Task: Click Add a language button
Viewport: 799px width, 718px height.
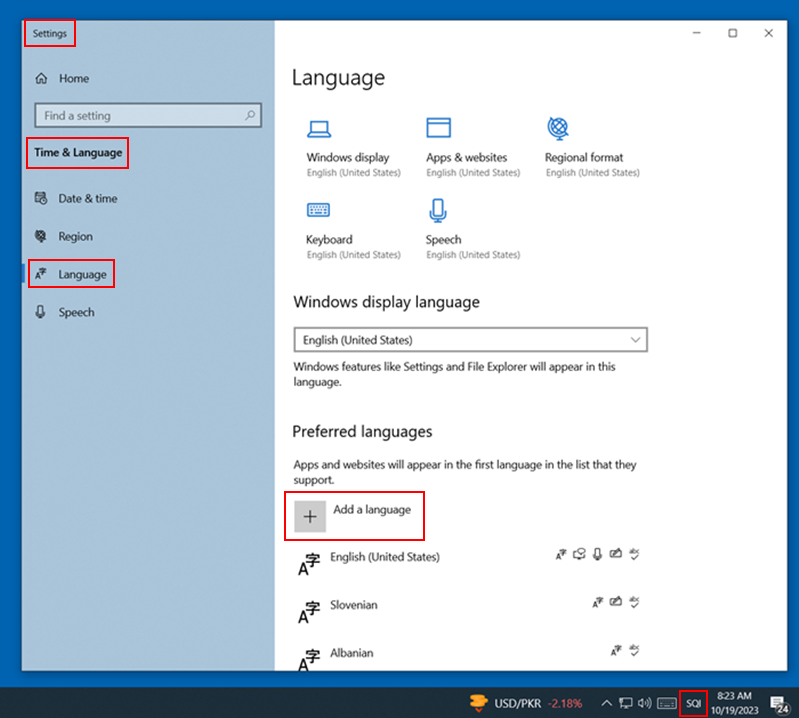Action: 354,516
